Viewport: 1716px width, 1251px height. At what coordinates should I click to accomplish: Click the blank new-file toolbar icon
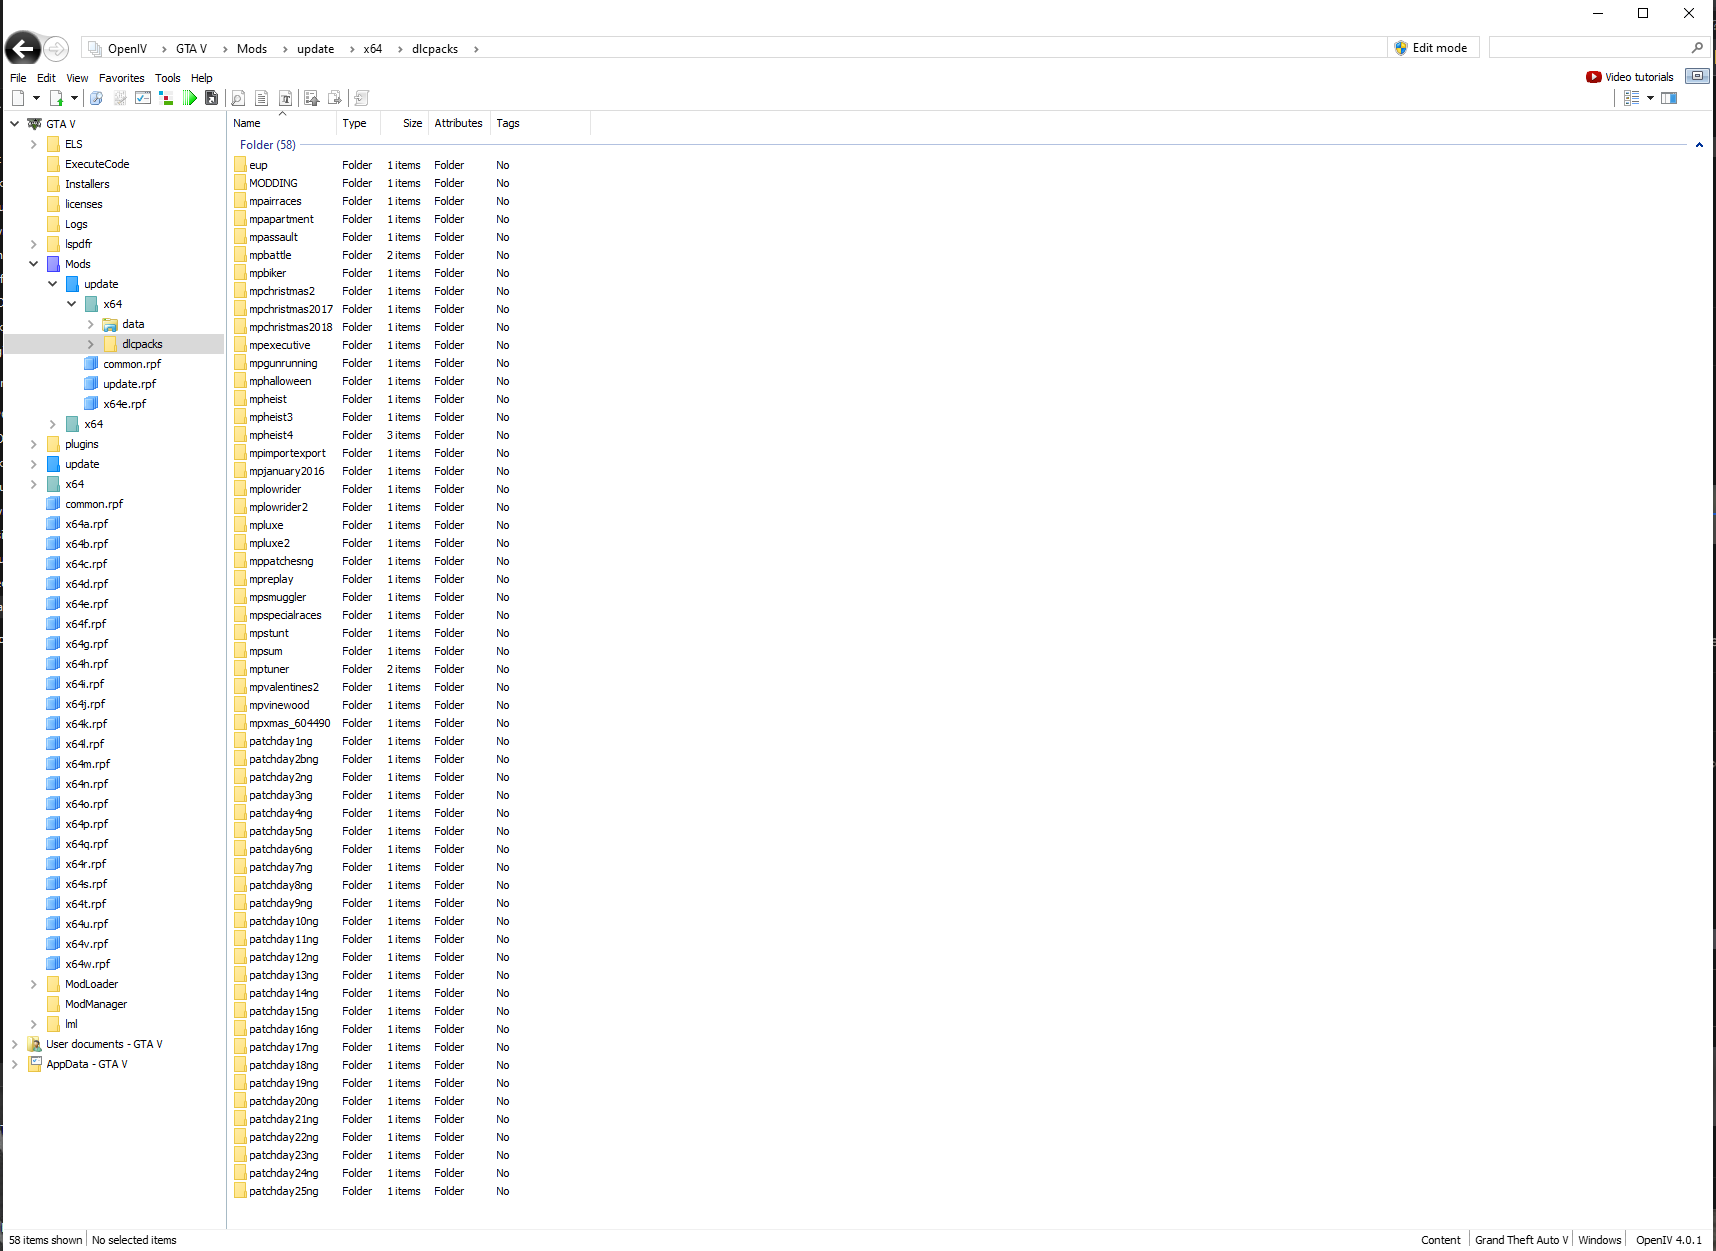click(x=18, y=98)
